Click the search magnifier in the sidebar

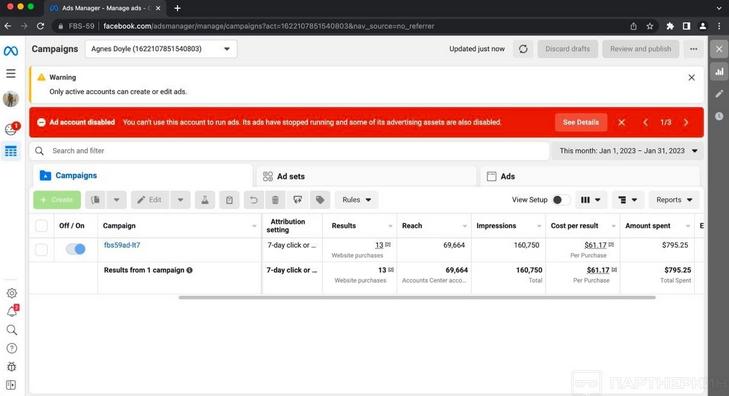coord(12,330)
